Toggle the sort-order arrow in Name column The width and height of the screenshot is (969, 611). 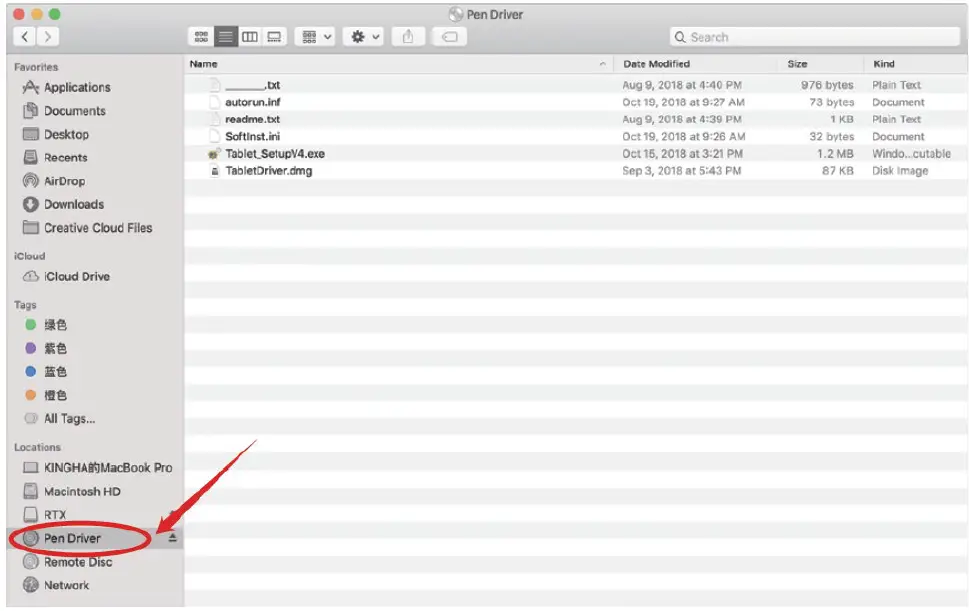pyautogui.click(x=603, y=64)
